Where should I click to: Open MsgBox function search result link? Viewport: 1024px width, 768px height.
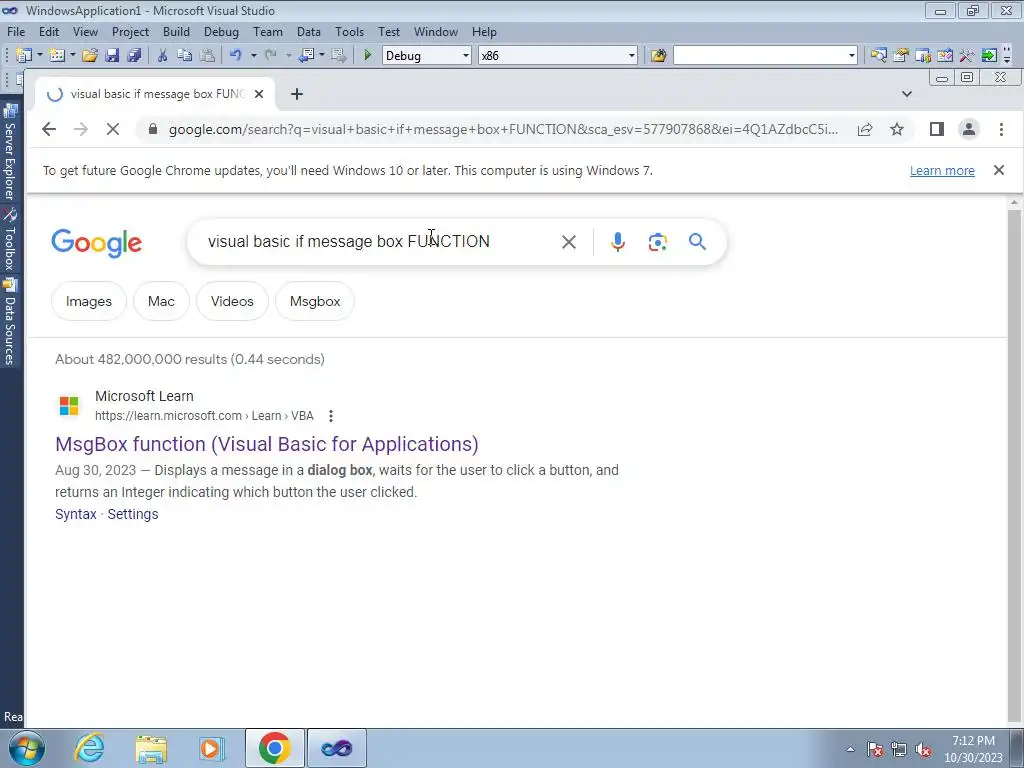[x=266, y=444]
